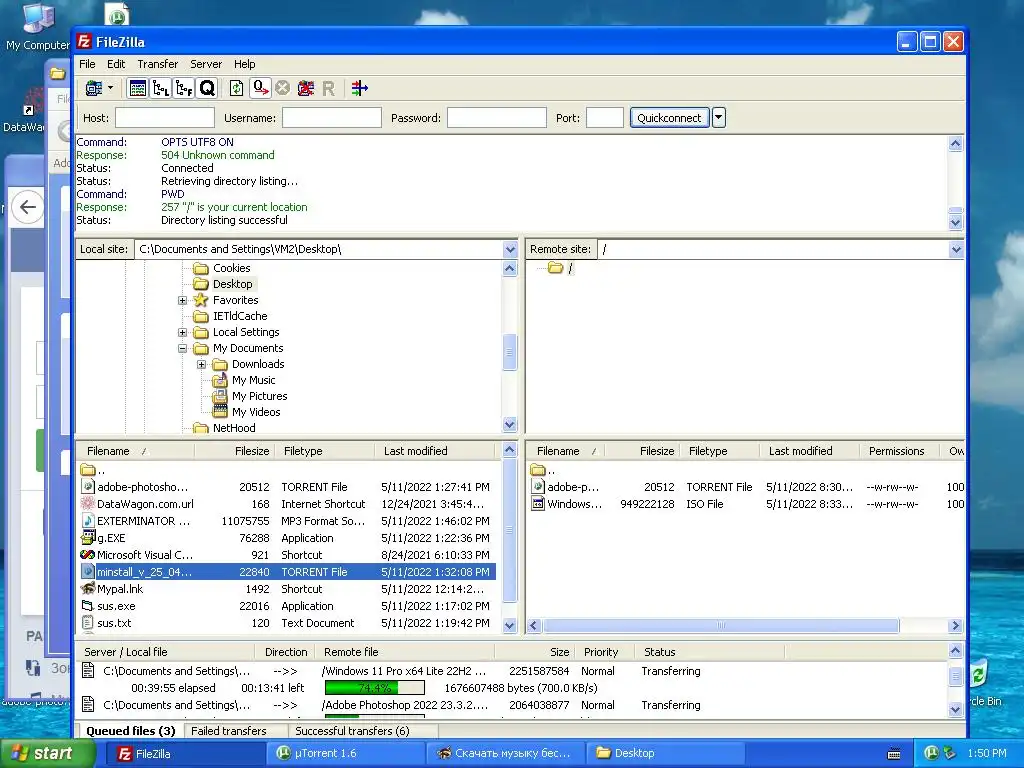Collapse the My Documents tree node
The height and width of the screenshot is (768, 1024).
point(182,348)
